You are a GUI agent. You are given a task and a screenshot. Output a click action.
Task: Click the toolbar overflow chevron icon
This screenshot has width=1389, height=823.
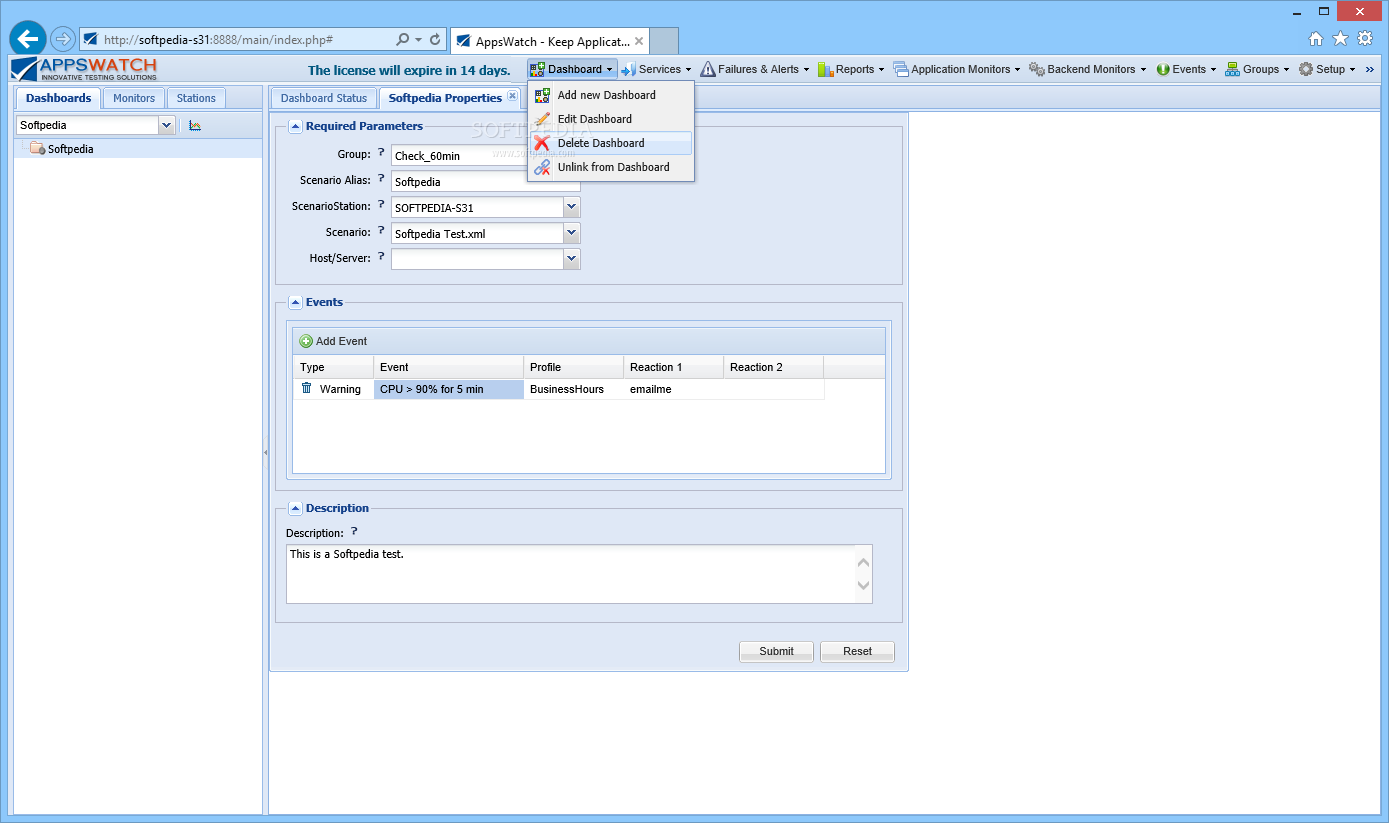point(1370,69)
